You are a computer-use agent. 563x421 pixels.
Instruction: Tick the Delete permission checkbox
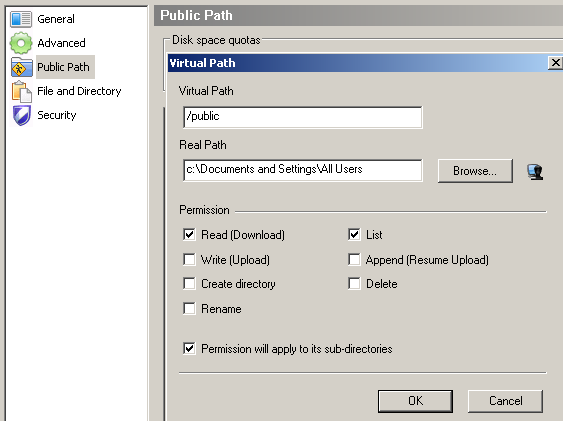[354, 284]
